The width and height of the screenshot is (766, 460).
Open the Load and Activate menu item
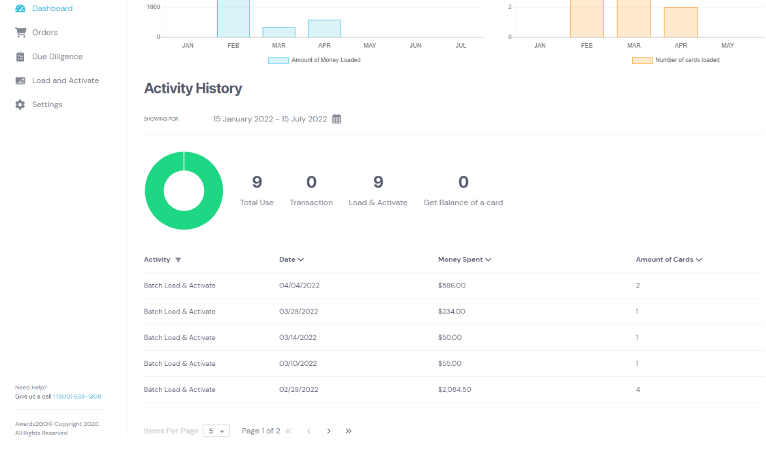click(65, 81)
